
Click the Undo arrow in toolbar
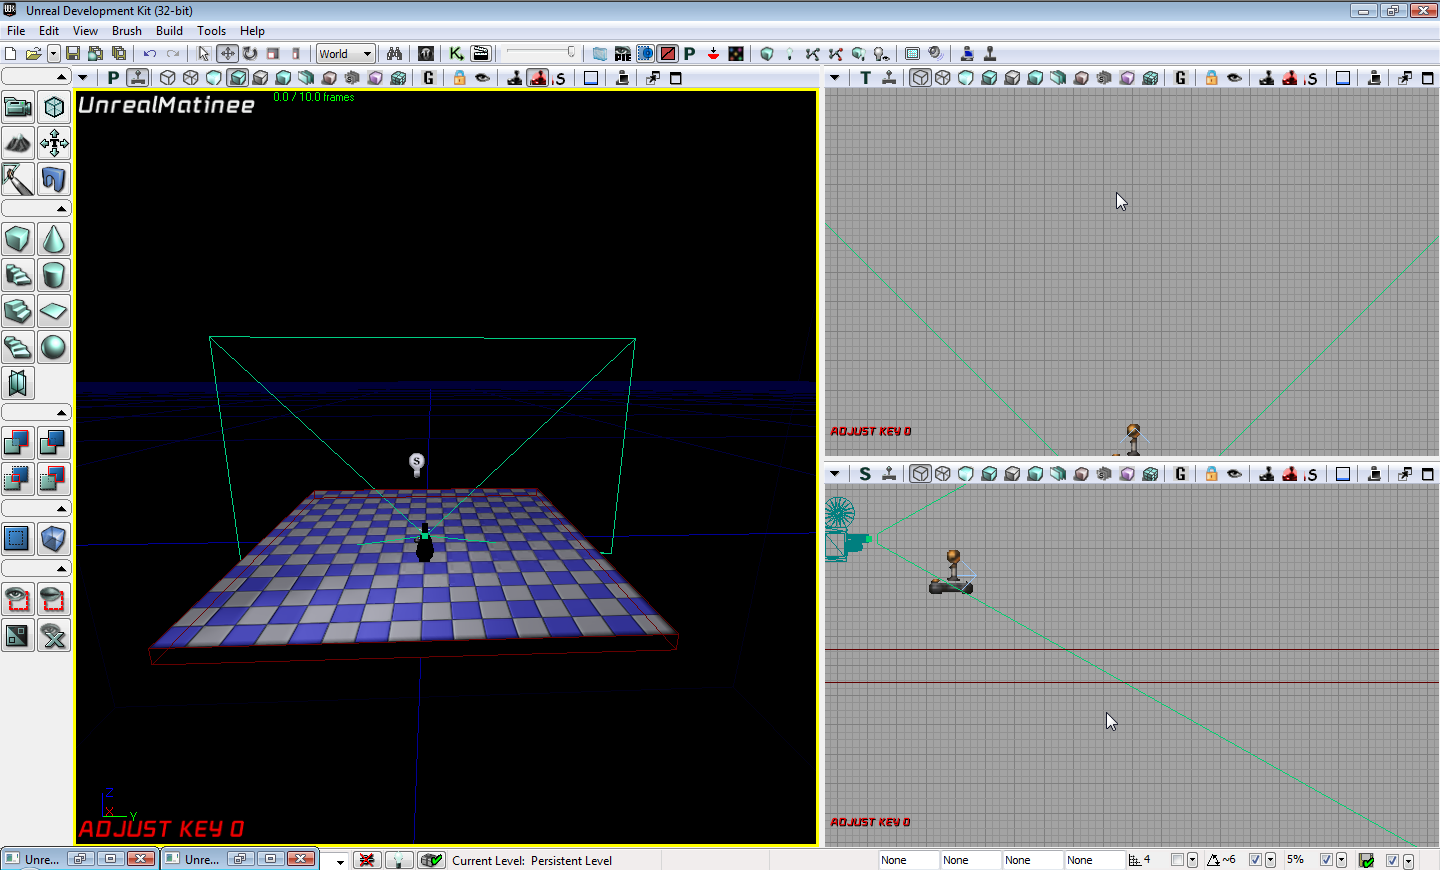point(150,54)
